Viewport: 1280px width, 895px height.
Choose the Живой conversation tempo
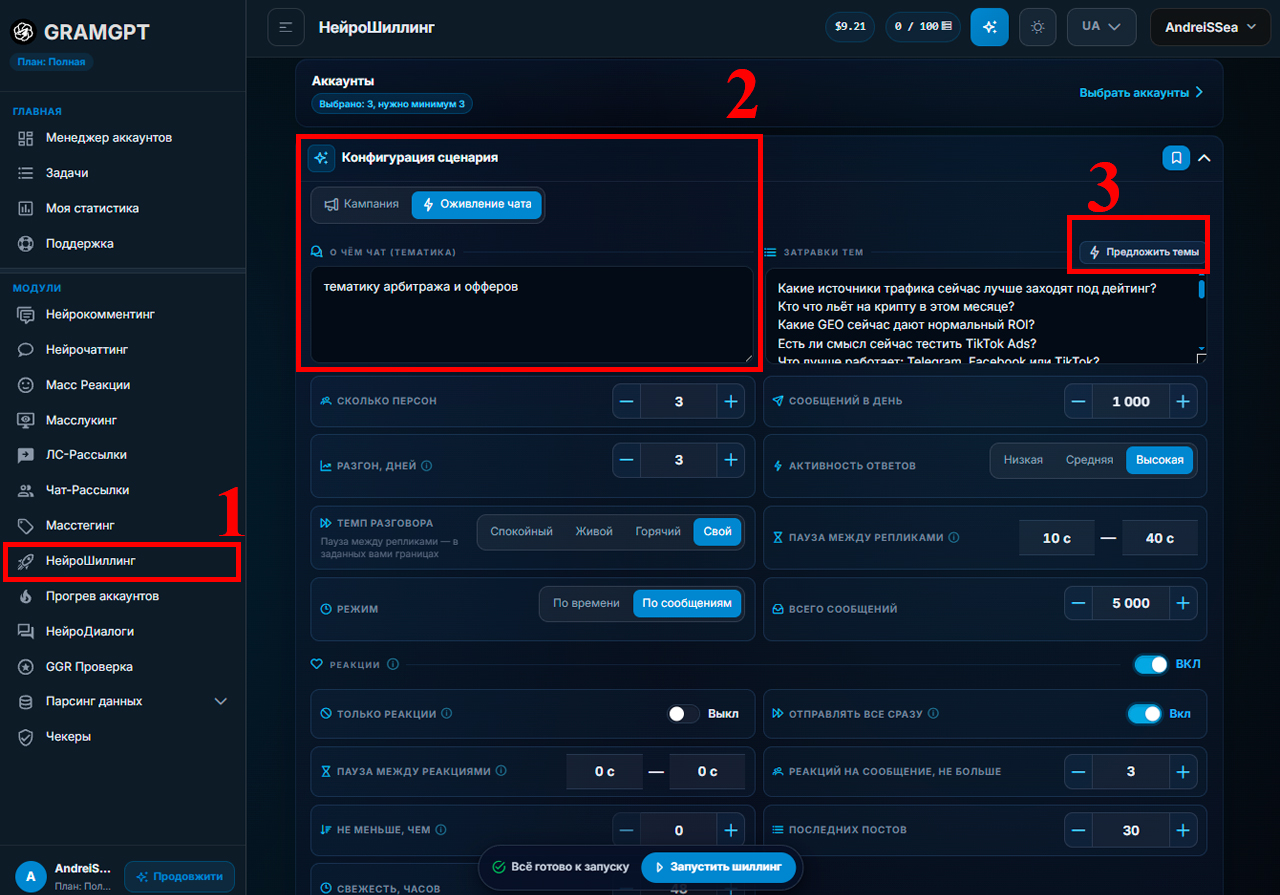[594, 532]
